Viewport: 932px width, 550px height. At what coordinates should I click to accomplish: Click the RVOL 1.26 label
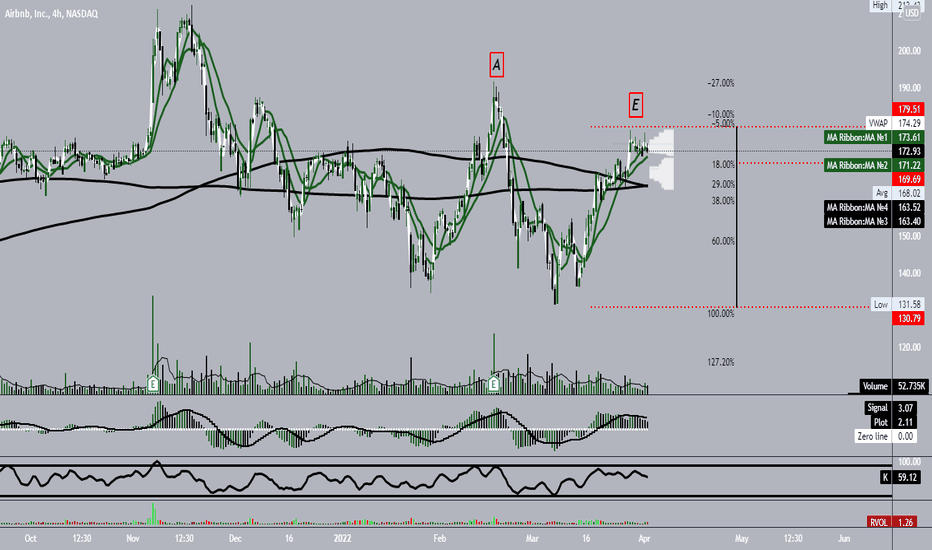pyautogui.click(x=892, y=522)
